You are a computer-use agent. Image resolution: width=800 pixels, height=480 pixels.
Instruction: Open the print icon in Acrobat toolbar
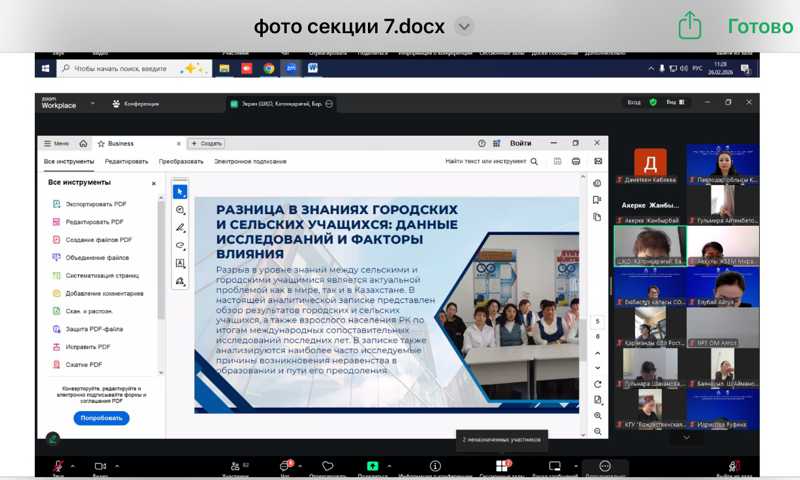click(576, 161)
